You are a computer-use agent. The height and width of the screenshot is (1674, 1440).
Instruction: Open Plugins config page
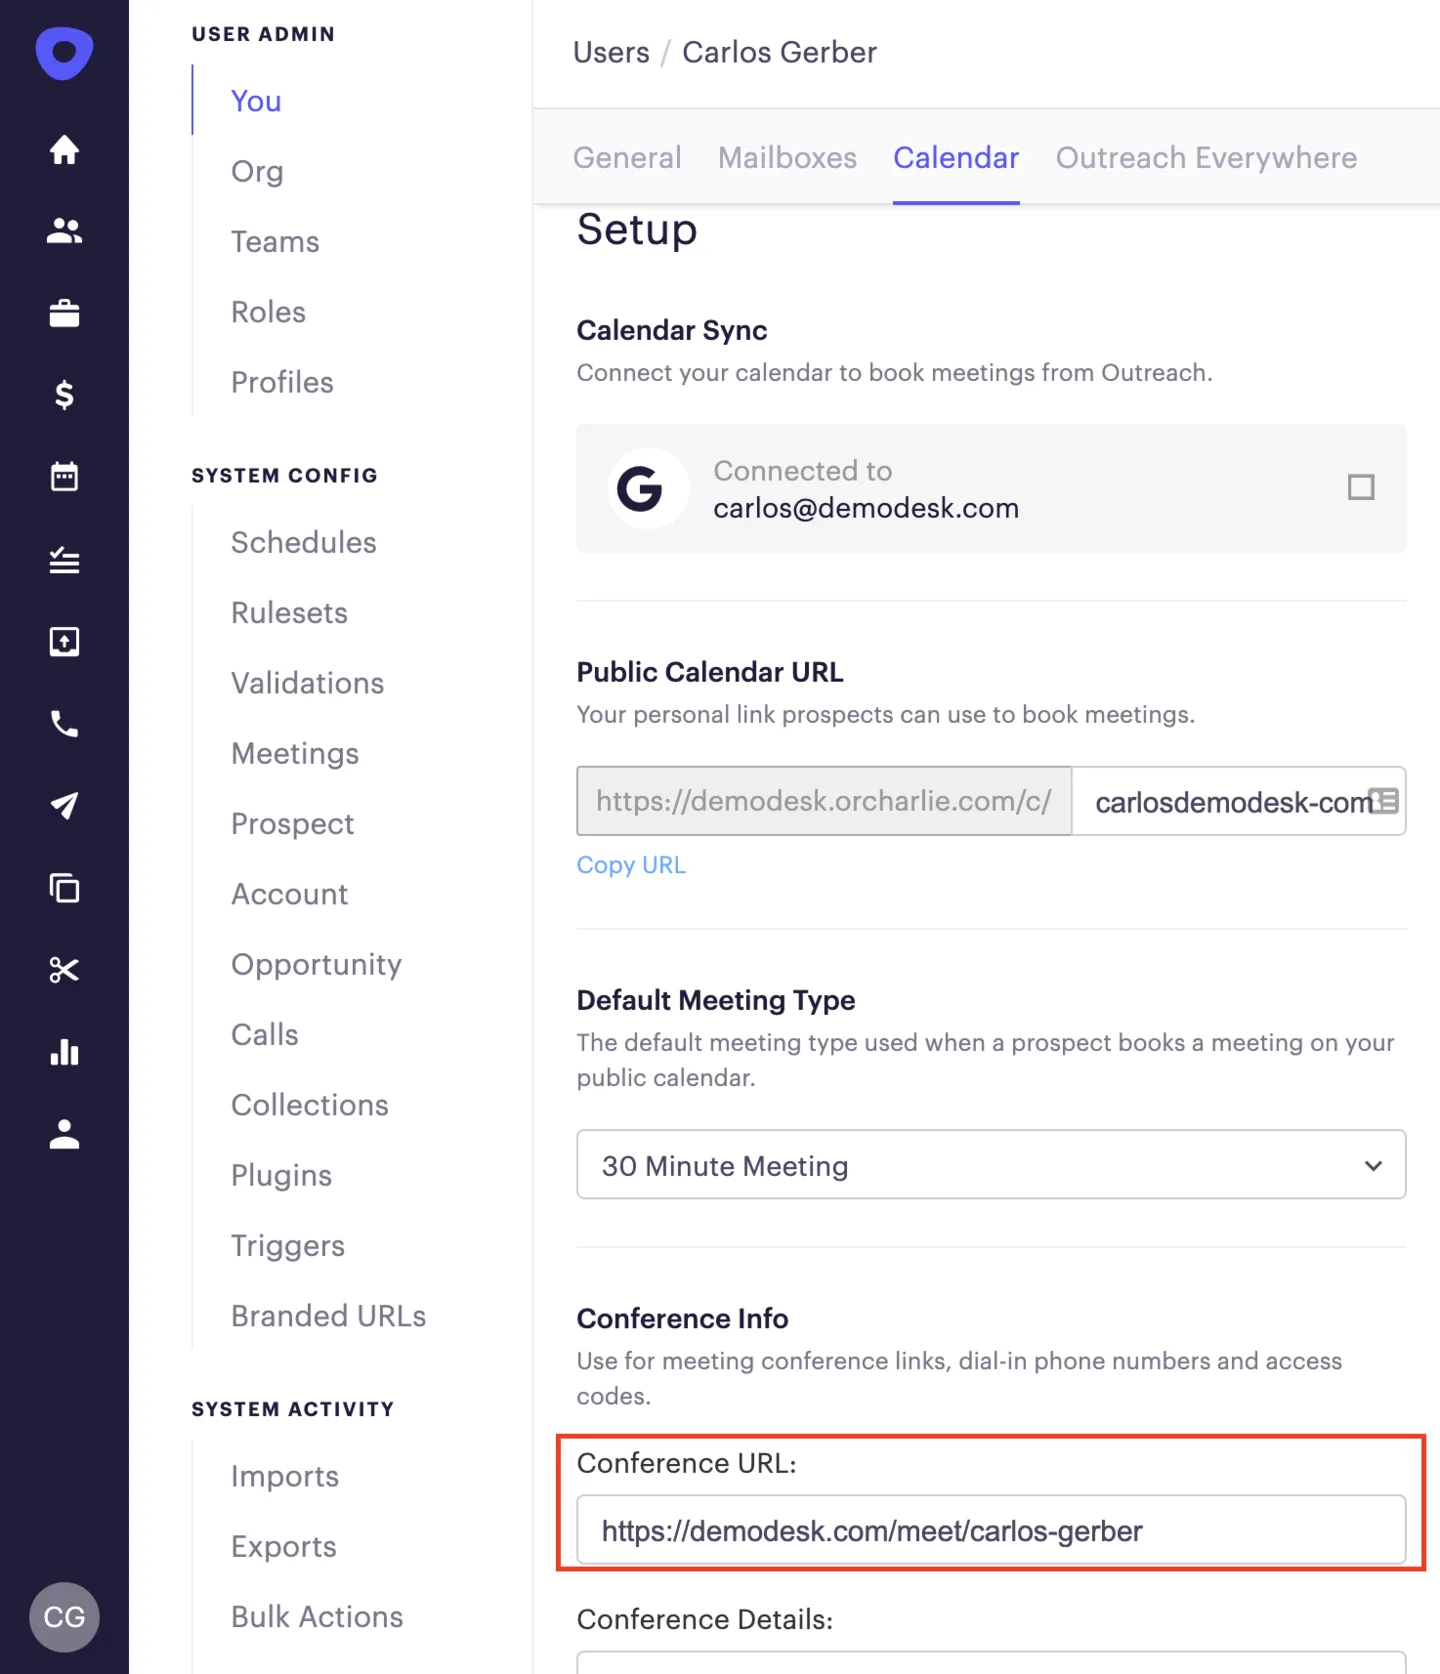[281, 1175]
